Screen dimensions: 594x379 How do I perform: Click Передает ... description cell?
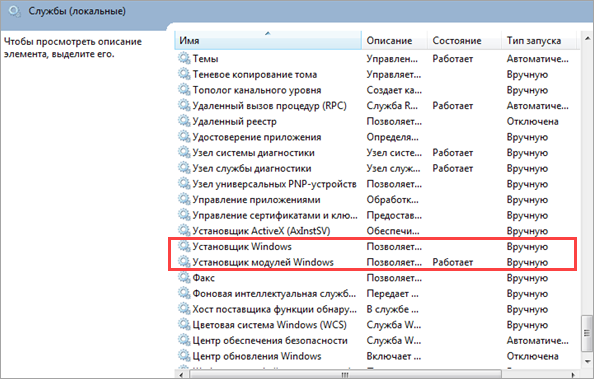tap(392, 294)
